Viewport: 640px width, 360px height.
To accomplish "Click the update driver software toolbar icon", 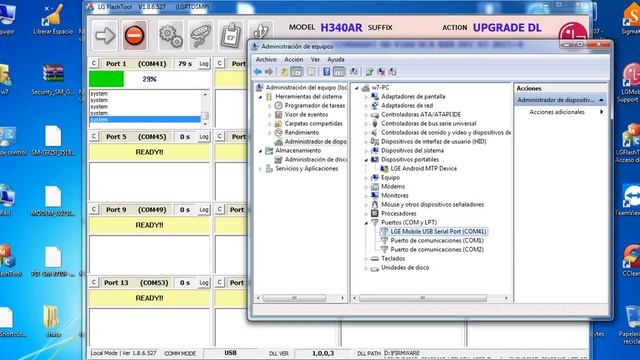I will click(x=369, y=72).
